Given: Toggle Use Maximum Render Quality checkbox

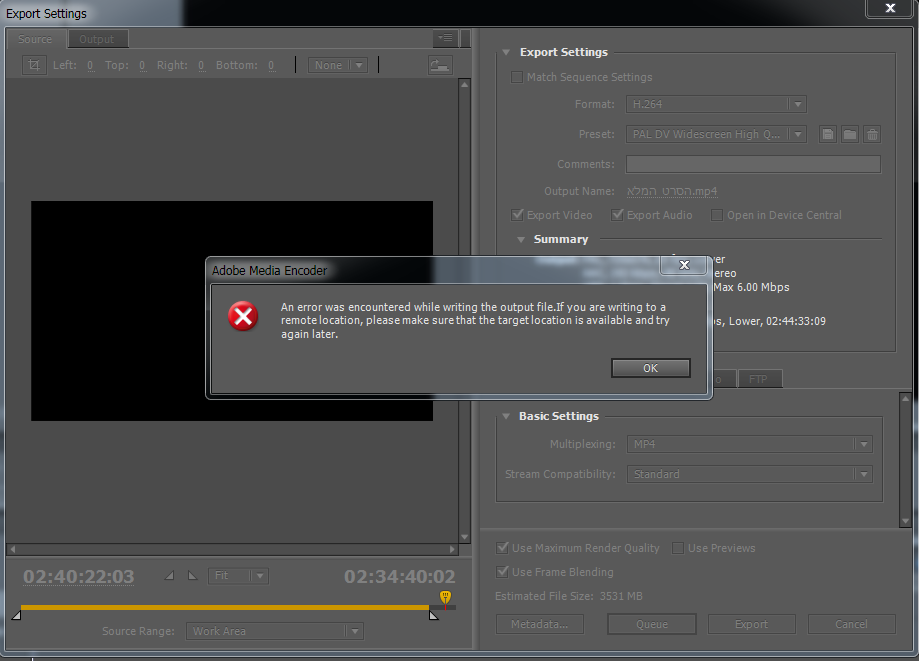Looking at the screenshot, I should [502, 548].
